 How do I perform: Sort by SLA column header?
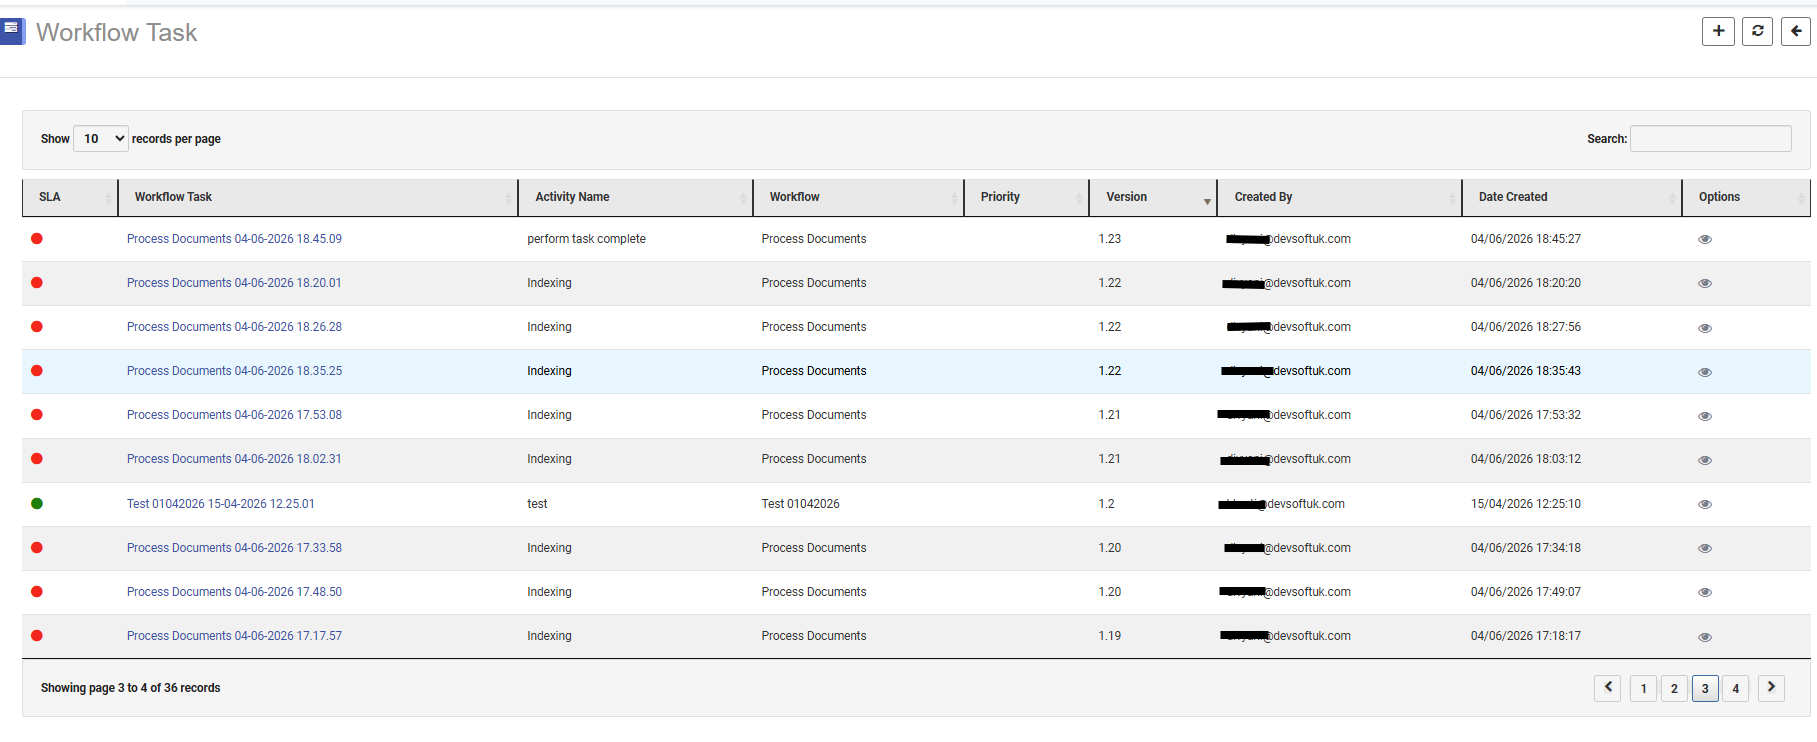coord(70,197)
